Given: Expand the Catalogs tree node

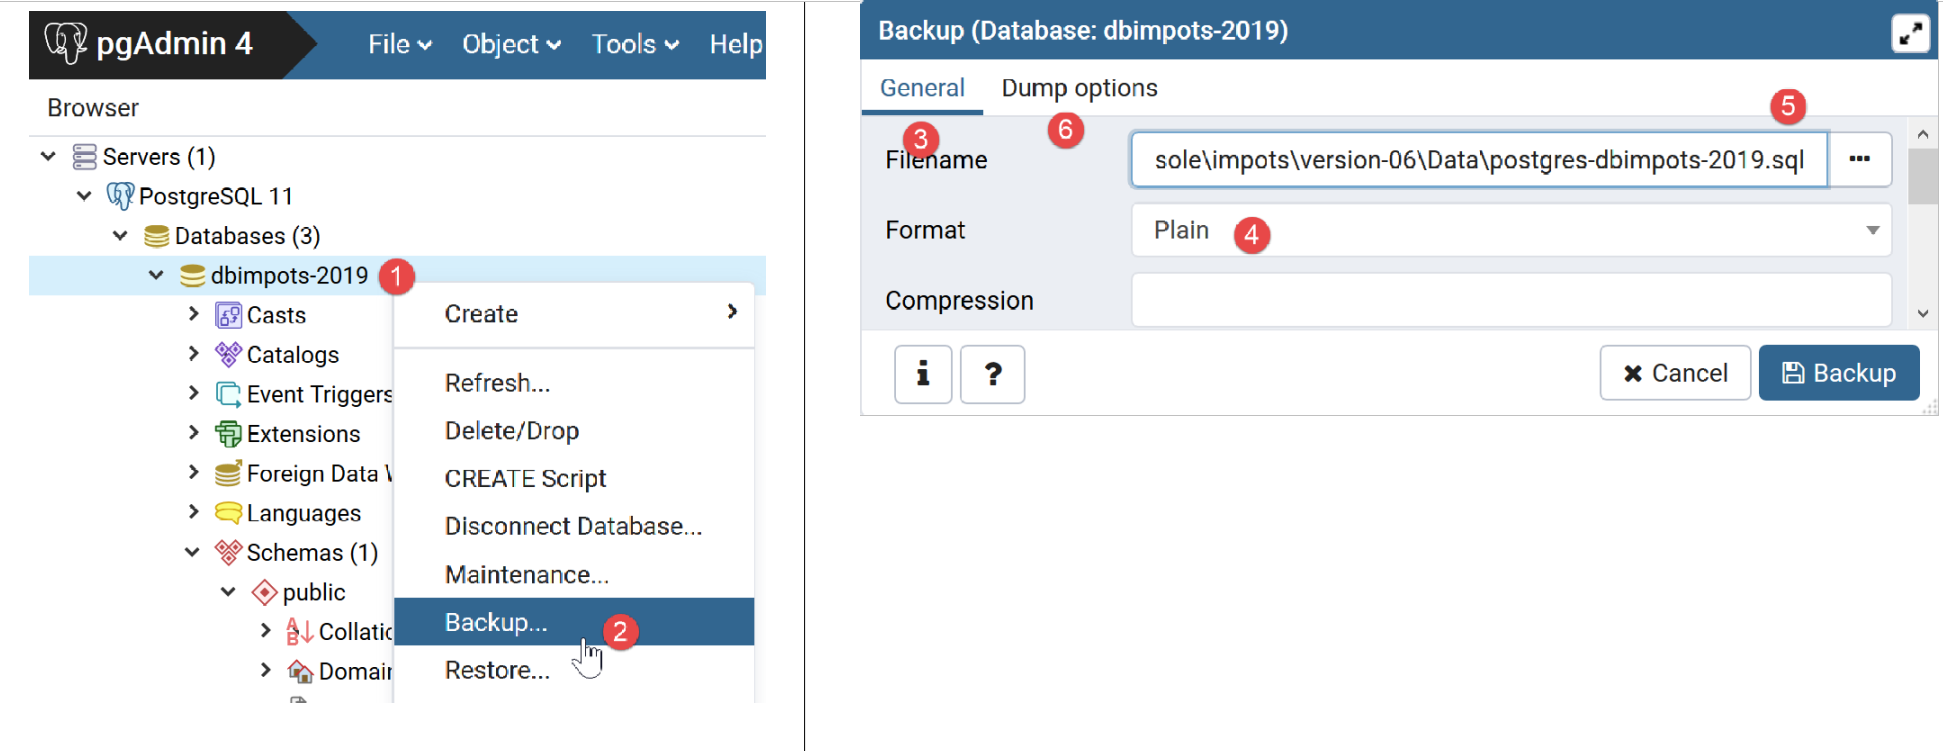Looking at the screenshot, I should 193,354.
